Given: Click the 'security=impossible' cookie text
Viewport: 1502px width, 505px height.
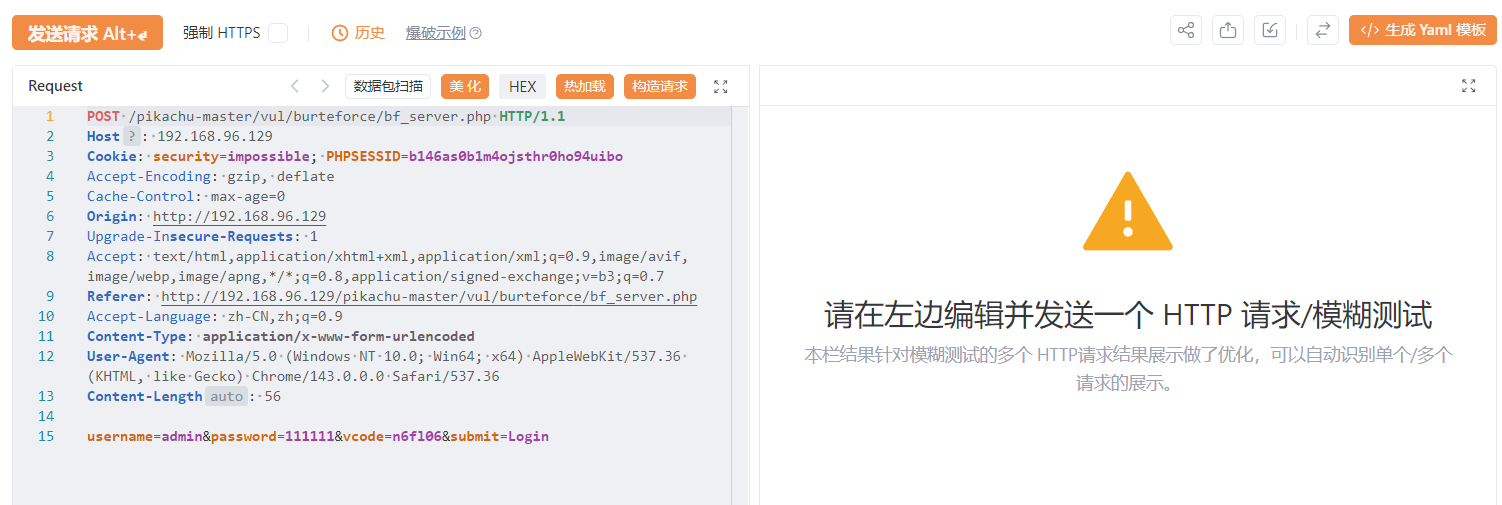Looking at the screenshot, I should (232, 156).
